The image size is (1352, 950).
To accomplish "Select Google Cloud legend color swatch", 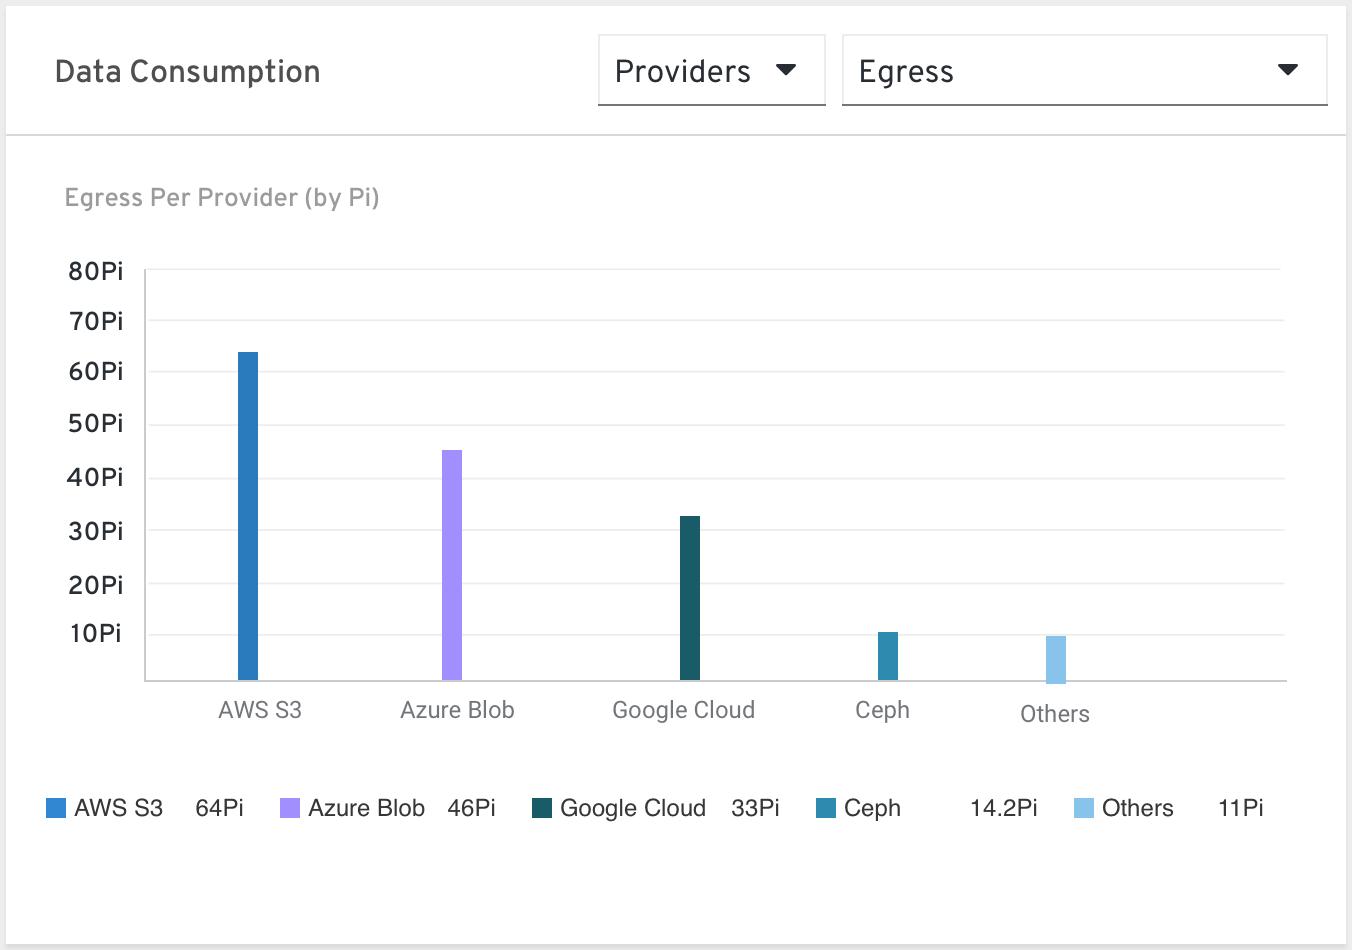I will click(542, 808).
